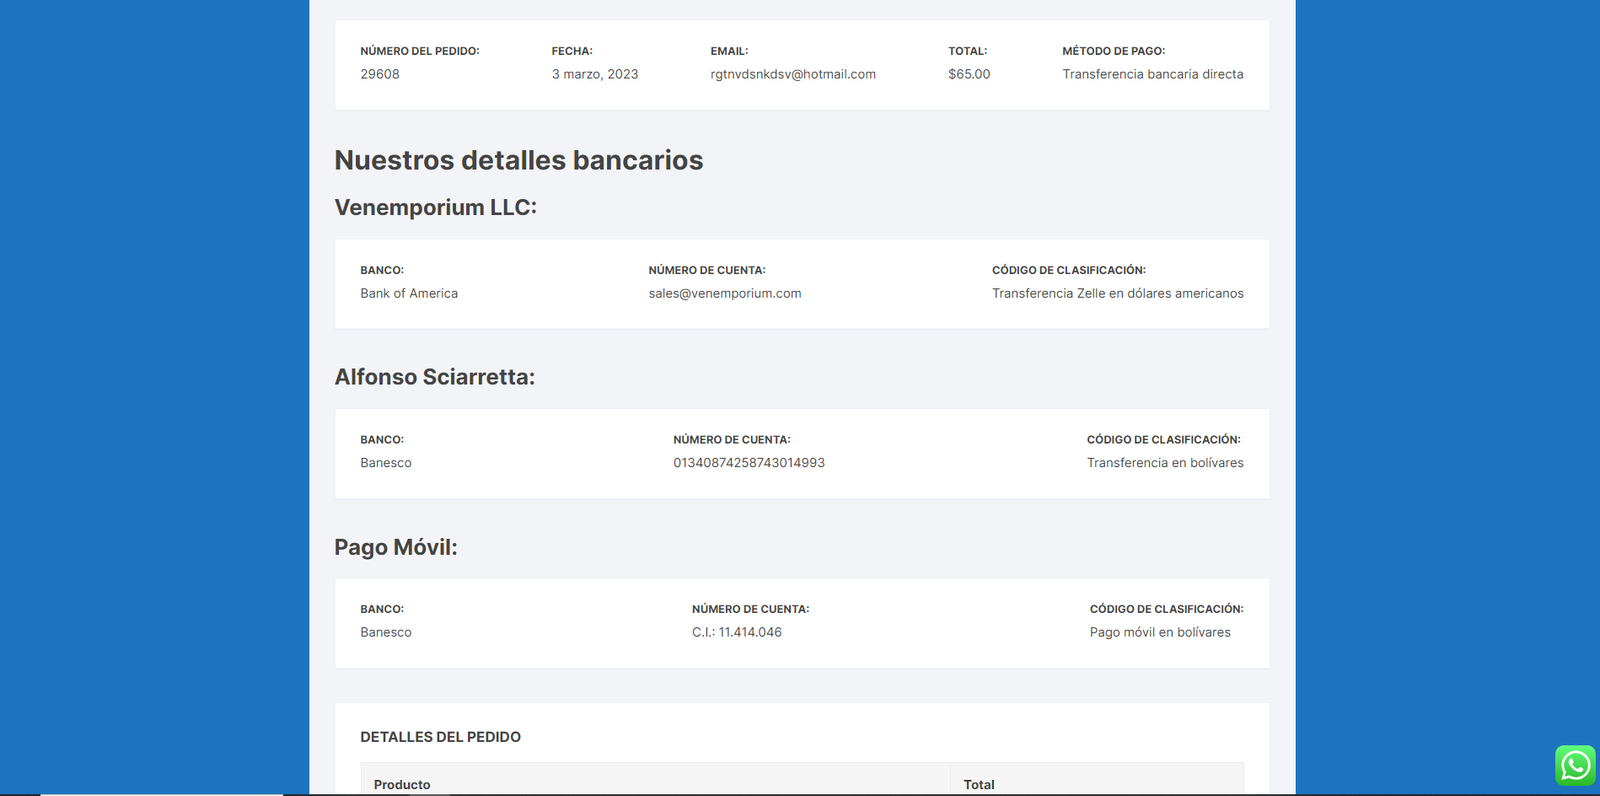This screenshot has height=796, width=1600.
Task: Click the Producto column header
Action: point(402,785)
